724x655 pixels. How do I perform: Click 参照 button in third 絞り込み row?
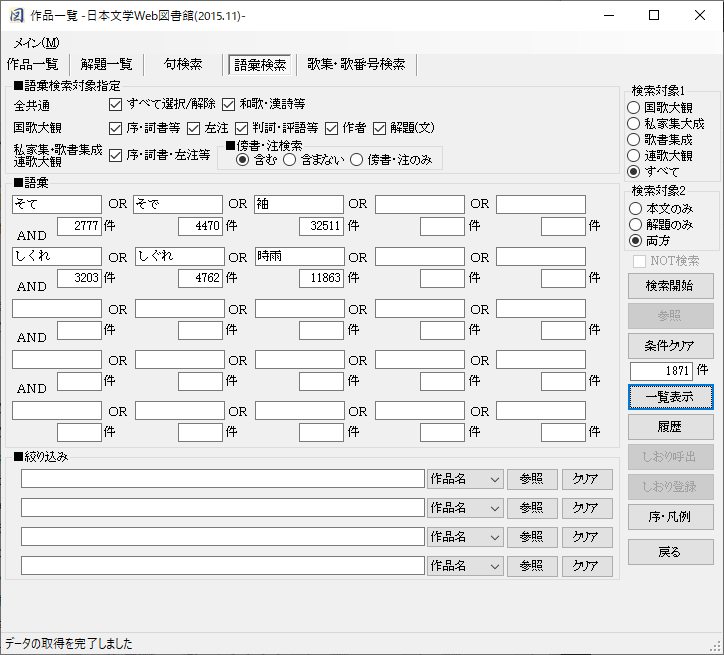532,537
